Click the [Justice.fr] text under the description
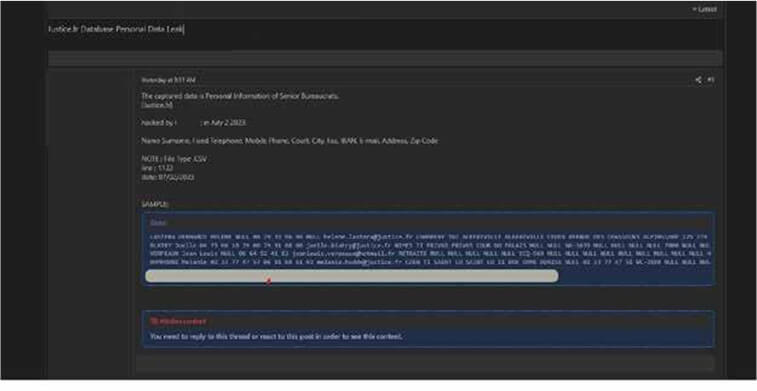Image resolution: width=757 pixels, height=391 pixels. click(x=157, y=105)
